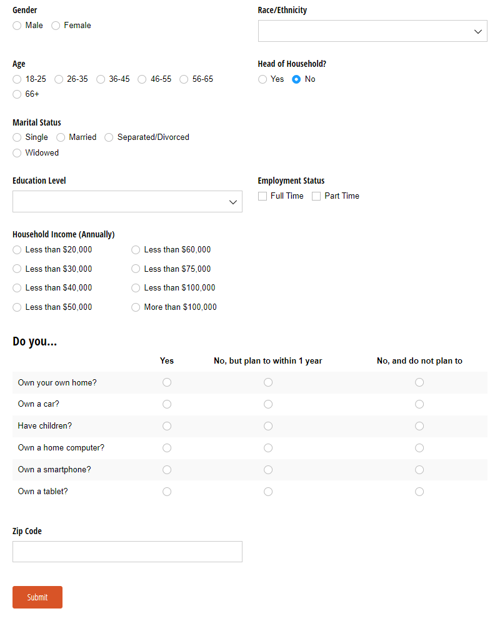Click into the Zip Code field
The width and height of the screenshot is (500, 621).
pyautogui.click(x=127, y=552)
